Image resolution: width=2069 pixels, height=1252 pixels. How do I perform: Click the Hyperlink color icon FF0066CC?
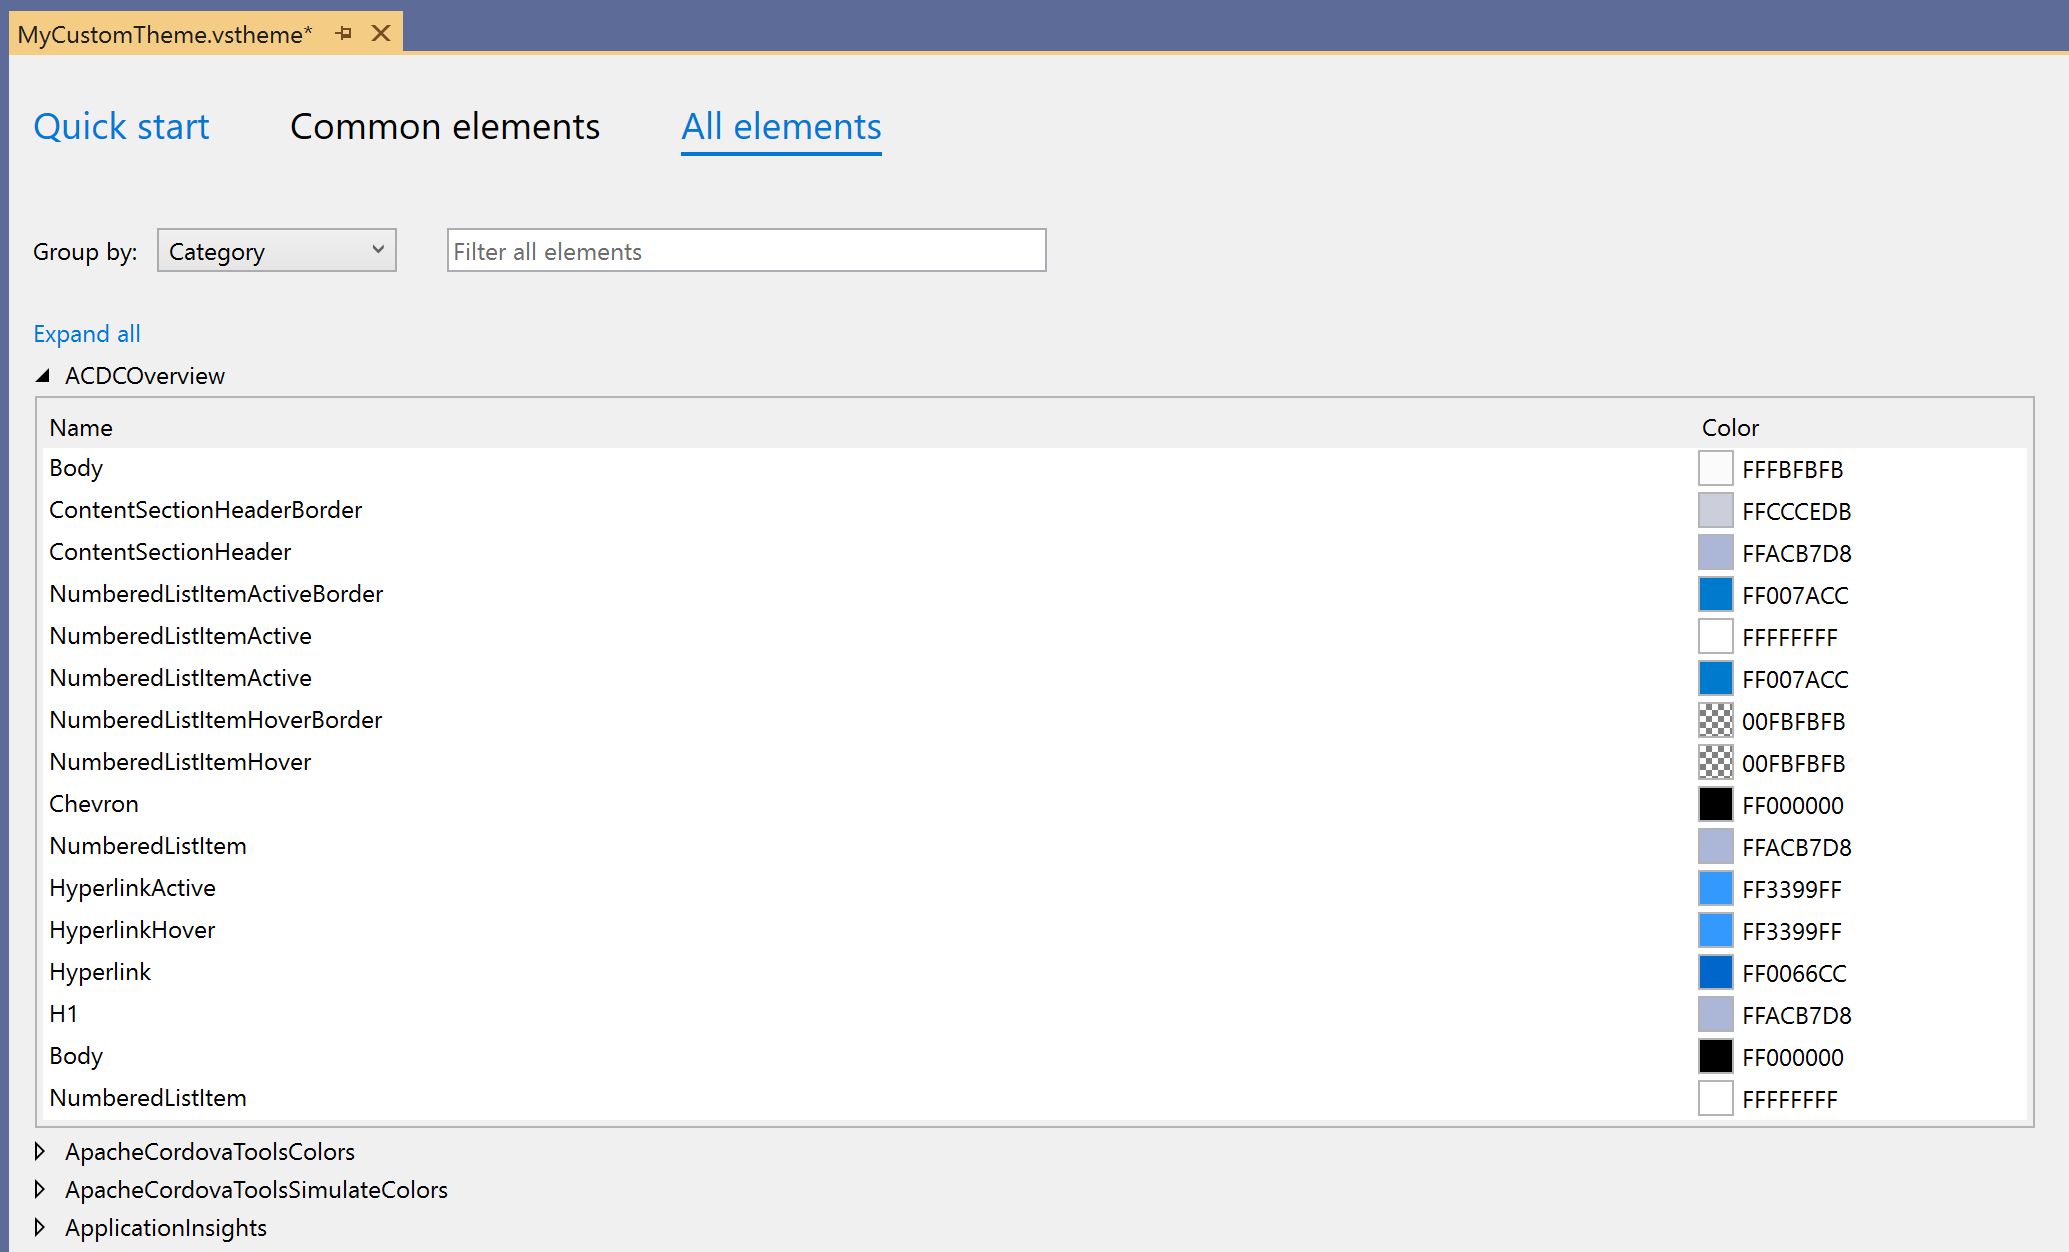(x=1711, y=973)
